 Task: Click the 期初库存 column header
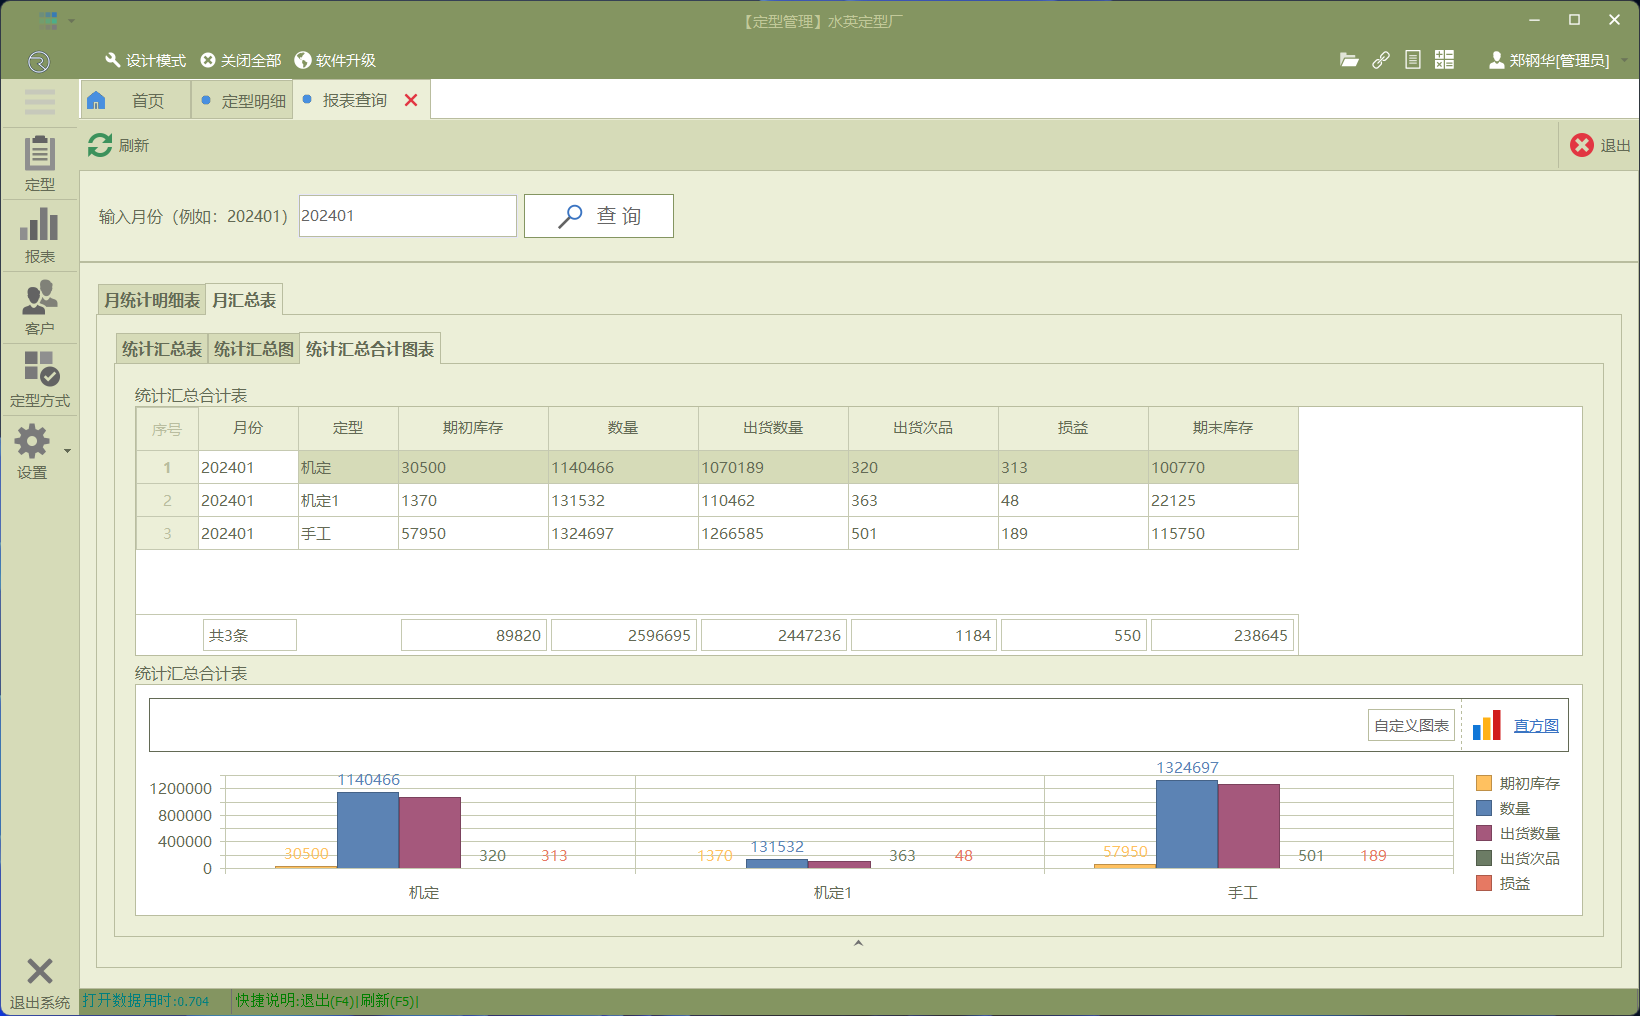[473, 428]
